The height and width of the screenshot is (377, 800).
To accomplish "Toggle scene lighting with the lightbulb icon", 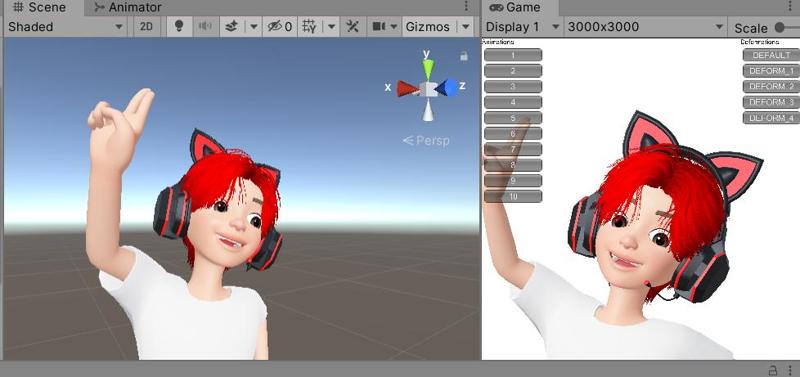I will coord(179,27).
